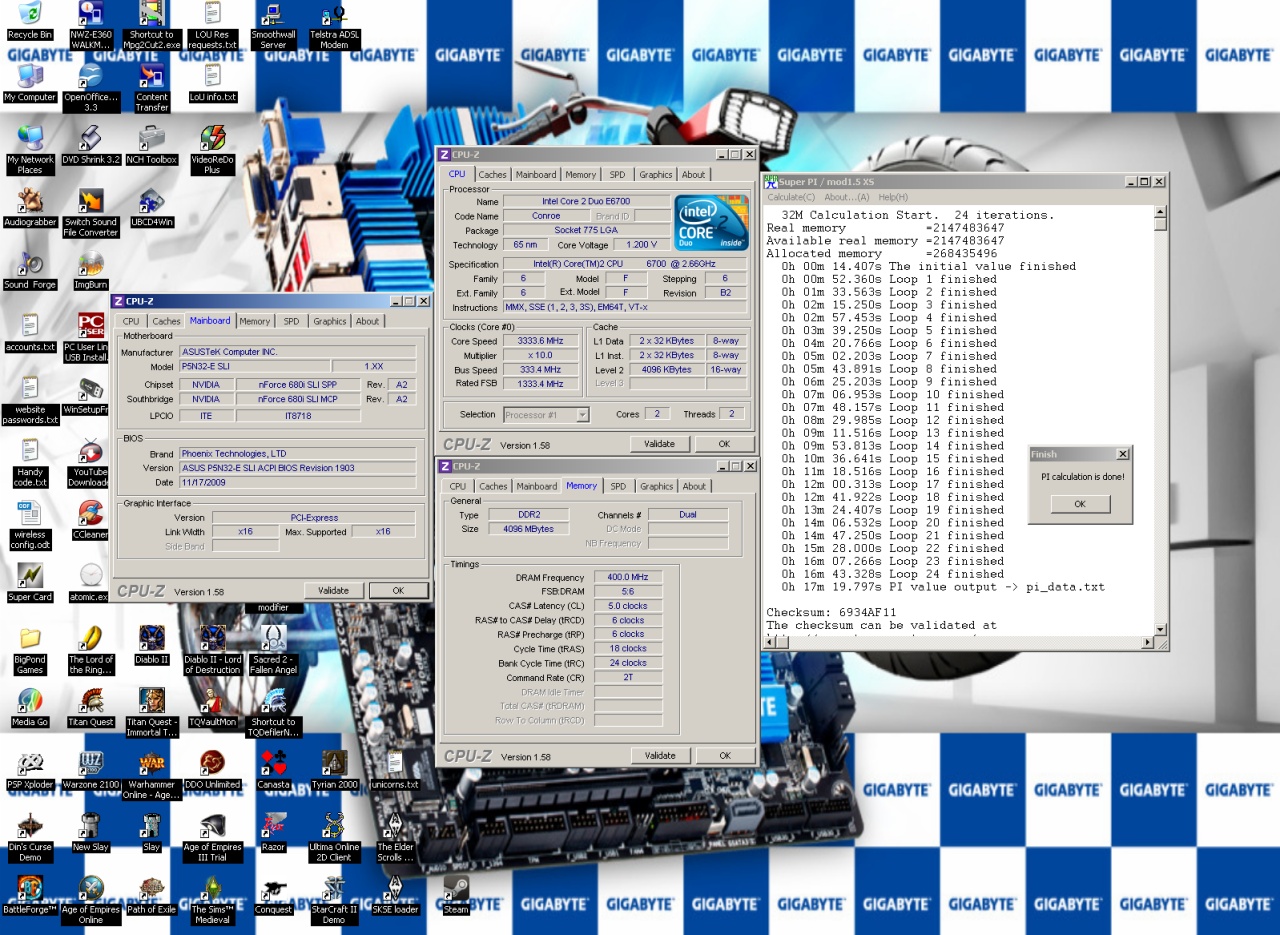Open About menu in Super PI
The width and height of the screenshot is (1280, 935).
click(x=848, y=197)
